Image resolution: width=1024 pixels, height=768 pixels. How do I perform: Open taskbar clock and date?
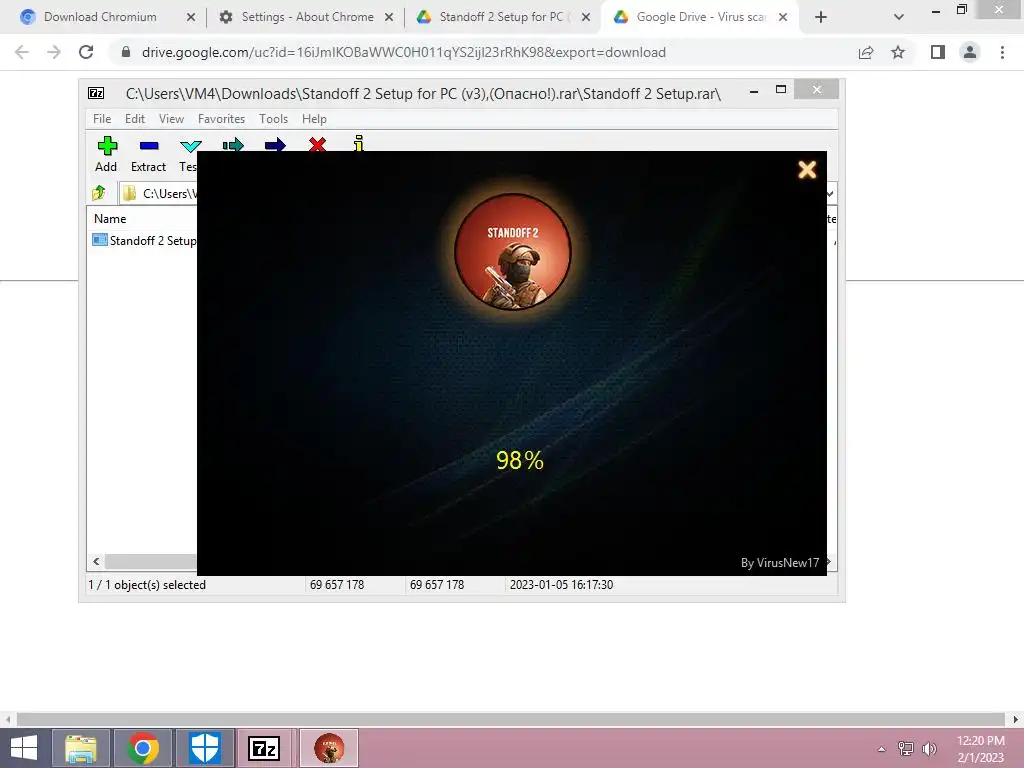tap(980, 748)
